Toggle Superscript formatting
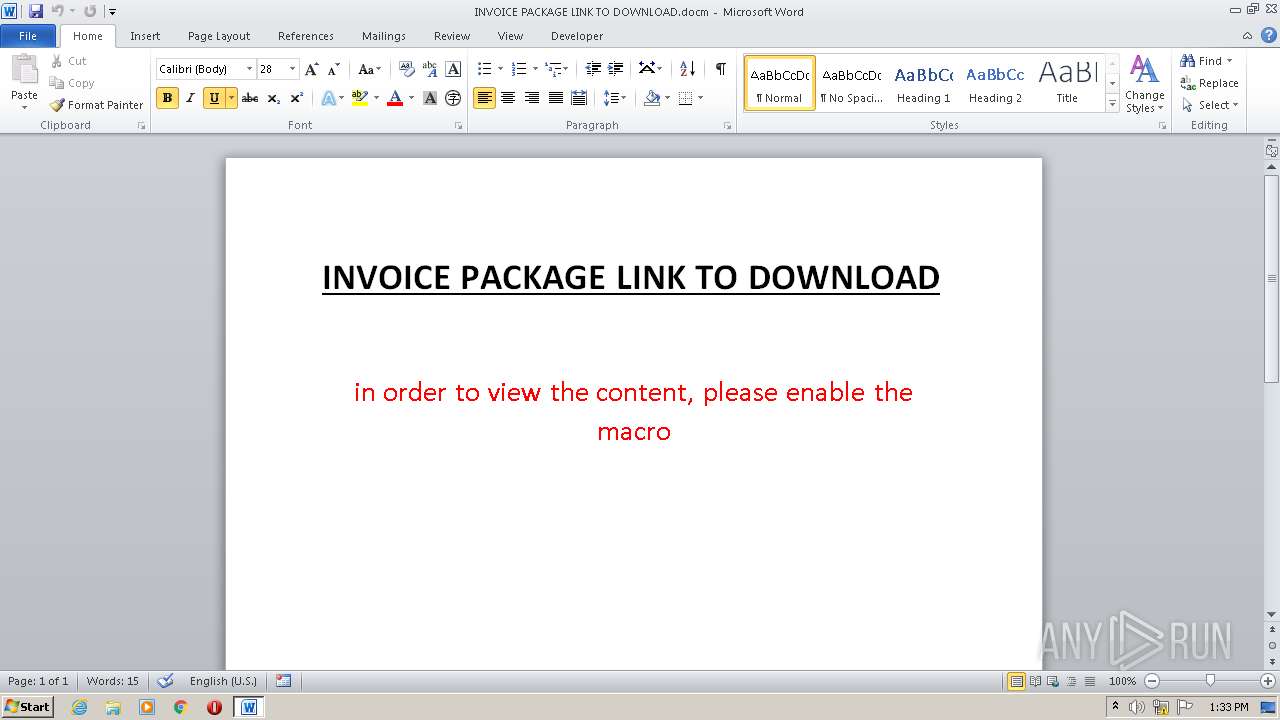The image size is (1280, 720). coord(296,98)
